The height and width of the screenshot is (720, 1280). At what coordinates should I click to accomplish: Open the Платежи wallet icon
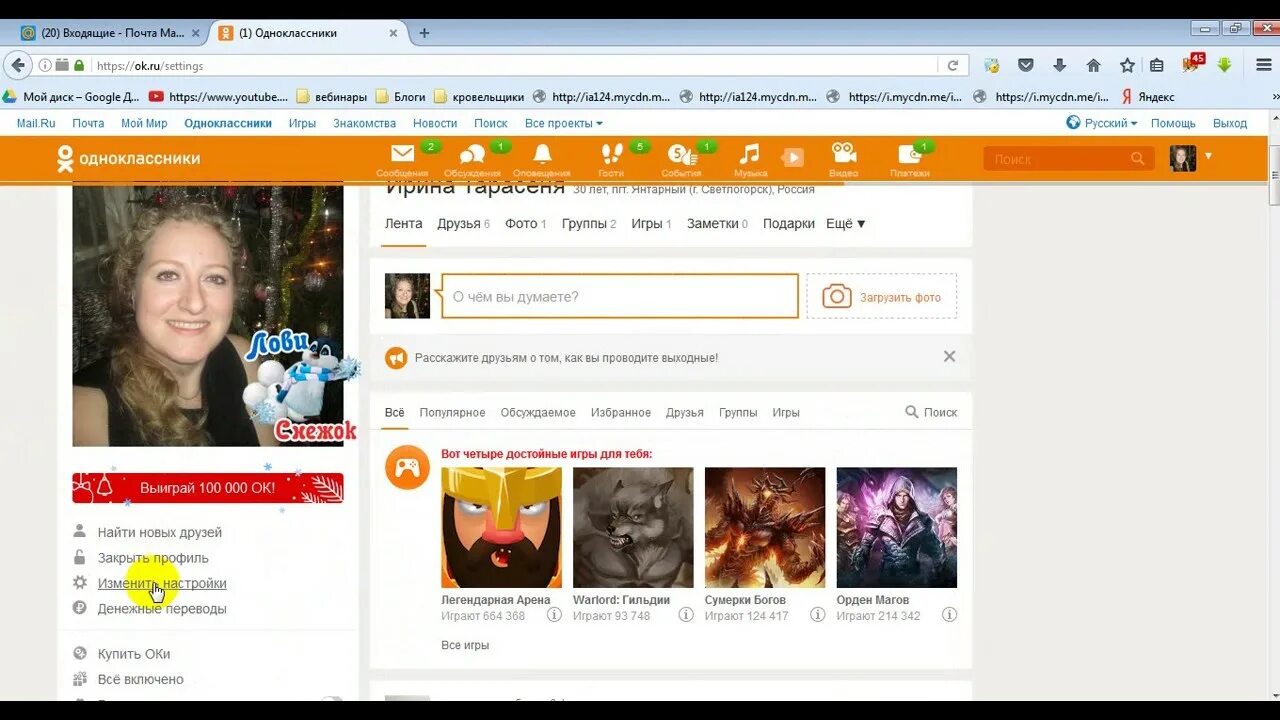pyautogui.click(x=910, y=154)
